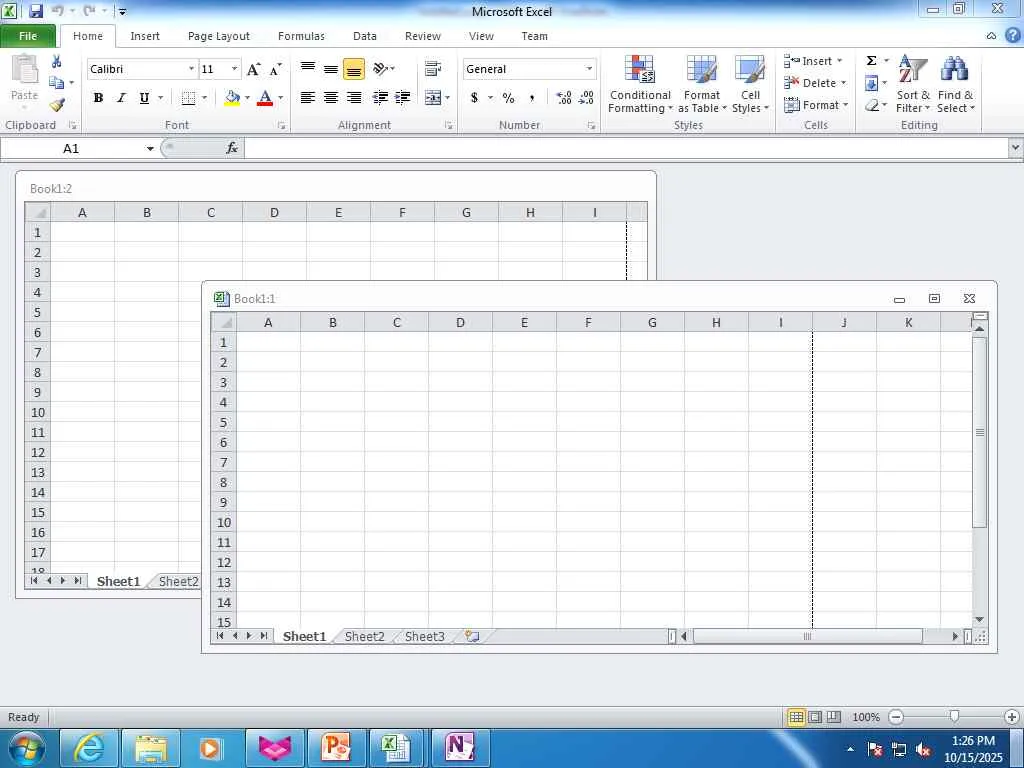Click in the formula bar input

pos(626,148)
